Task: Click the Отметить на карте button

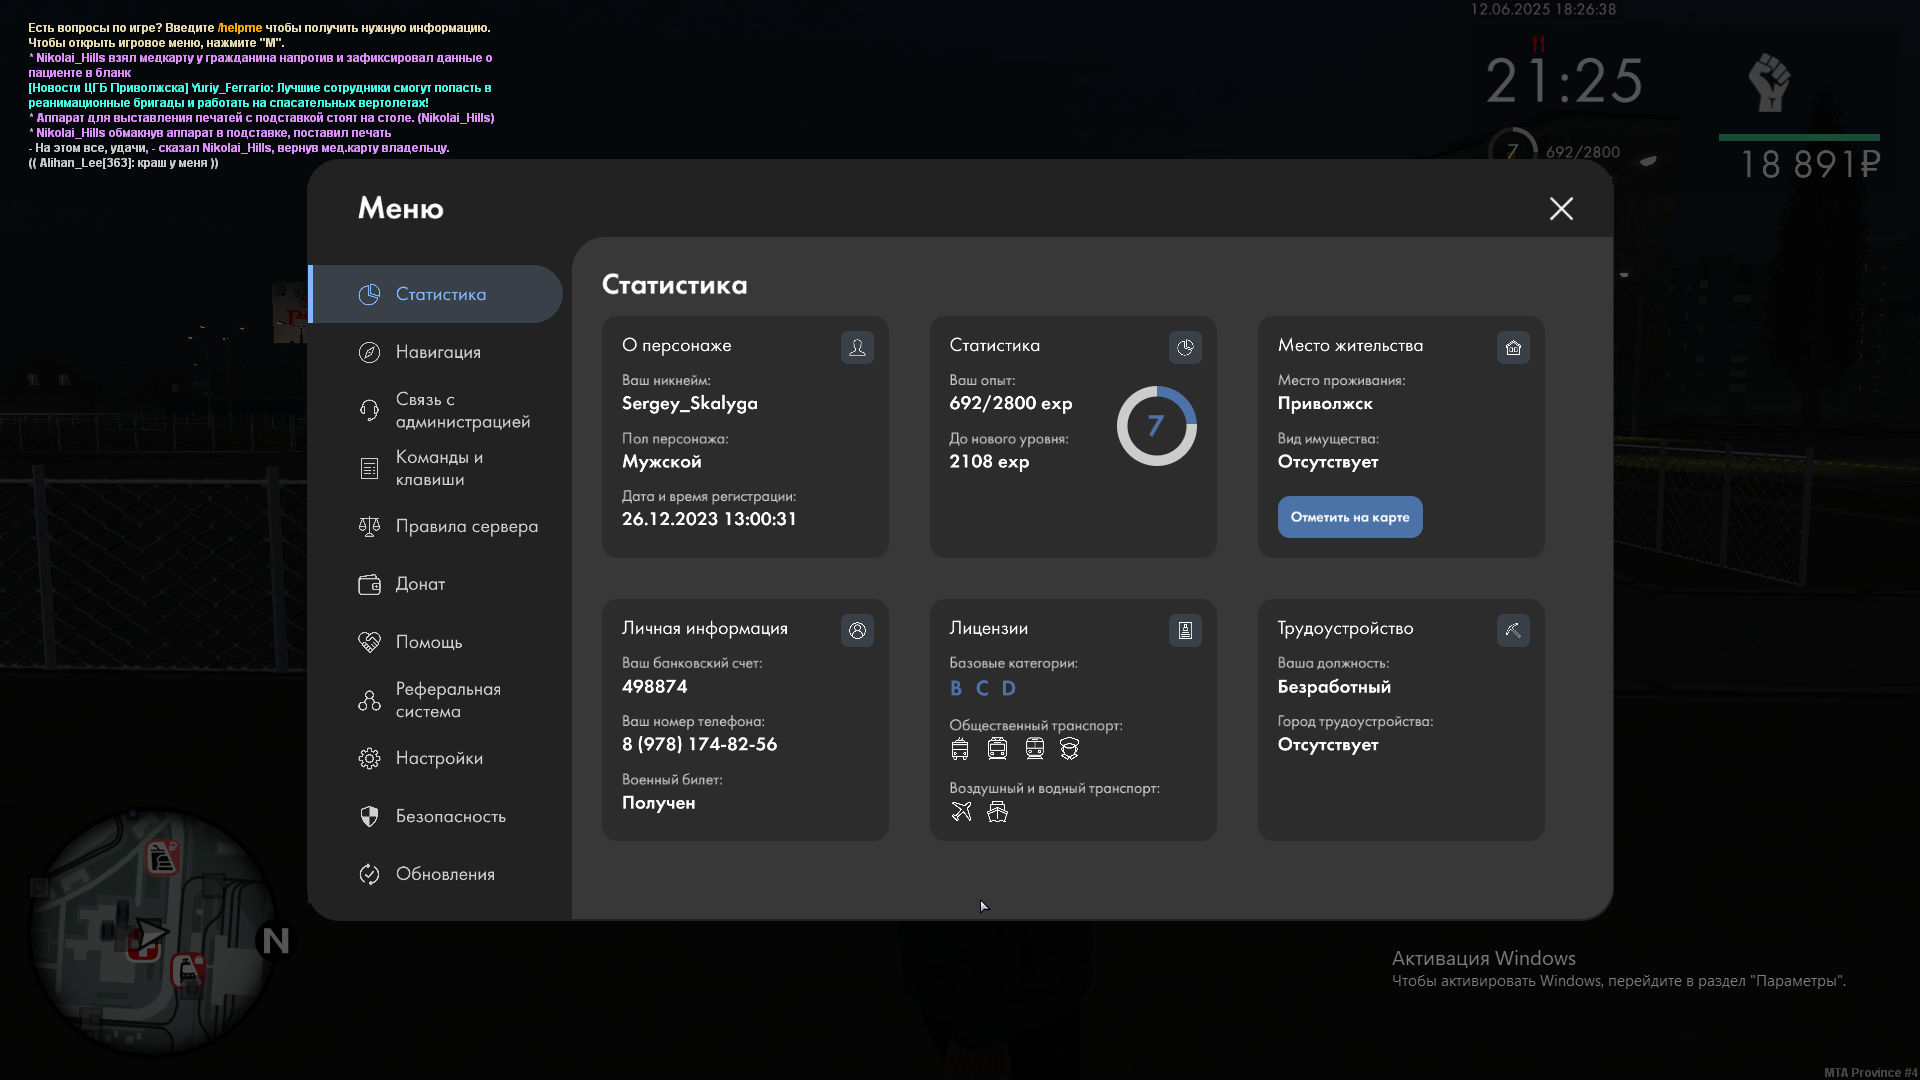Action: (1350, 517)
